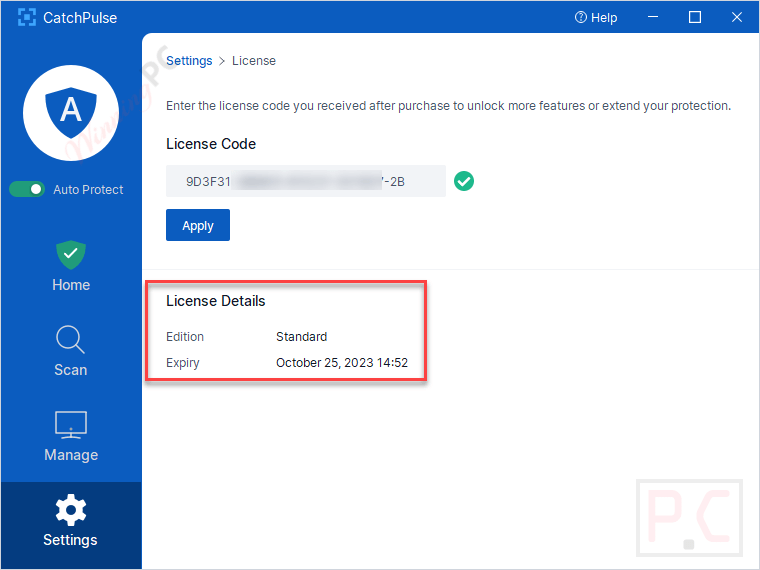Click the blue shield A protection badge

coord(71,113)
